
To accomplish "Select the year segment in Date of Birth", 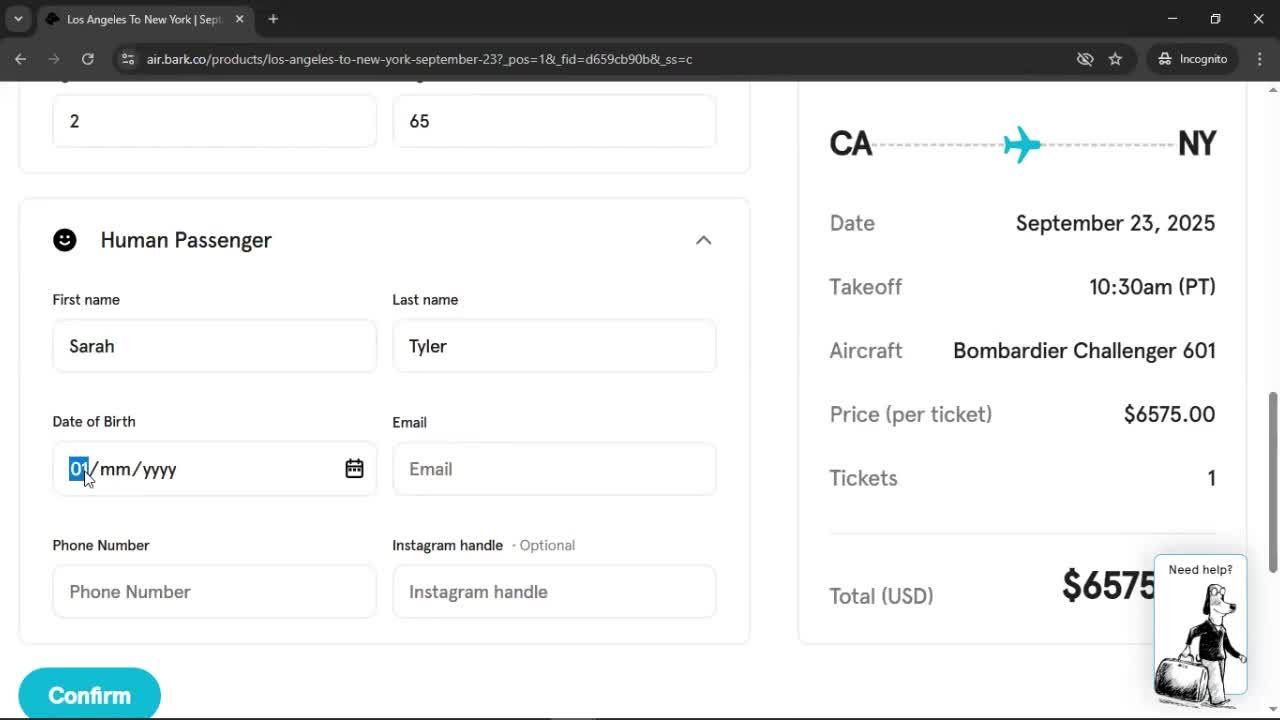I will (159, 469).
